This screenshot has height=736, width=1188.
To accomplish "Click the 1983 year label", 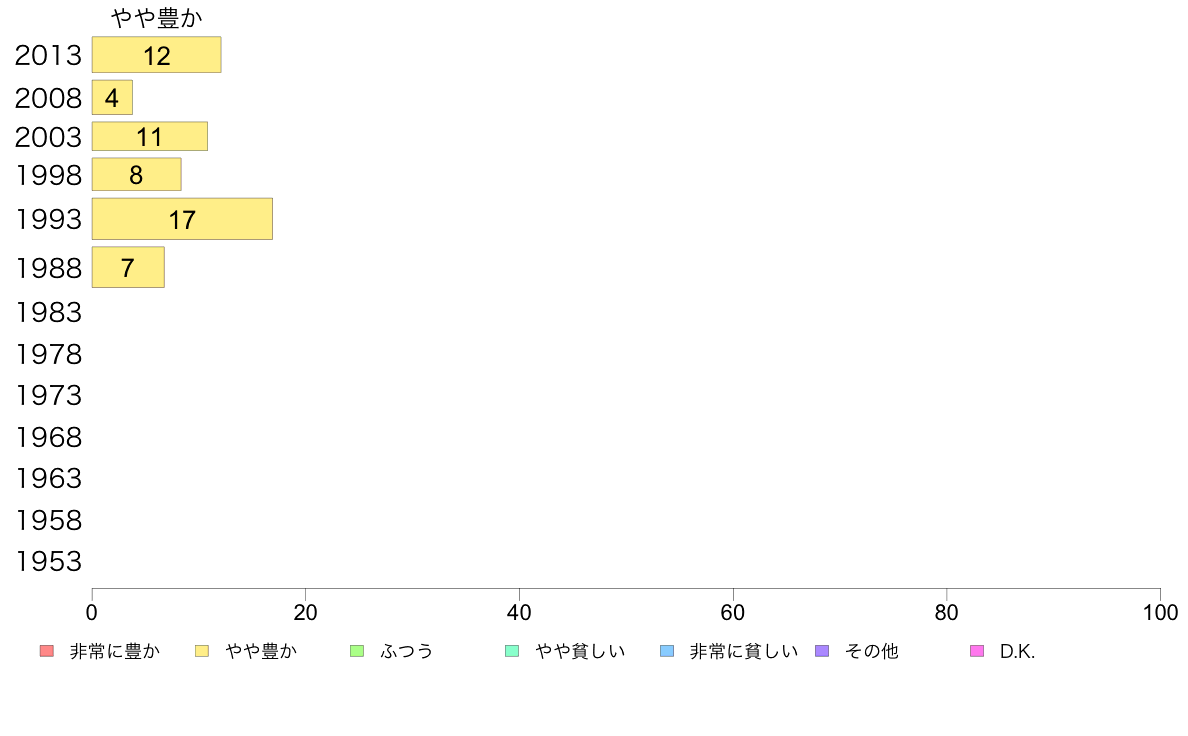I will click(x=48, y=312).
